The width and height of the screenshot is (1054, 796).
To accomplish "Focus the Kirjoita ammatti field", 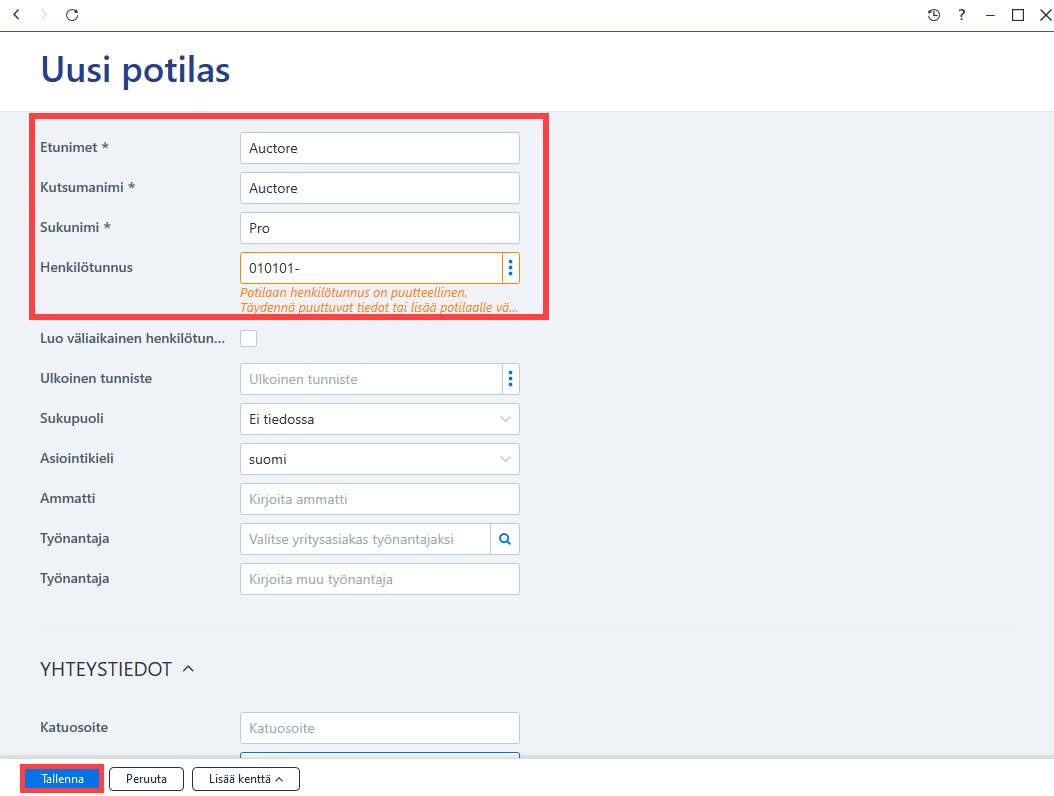I will click(x=380, y=499).
